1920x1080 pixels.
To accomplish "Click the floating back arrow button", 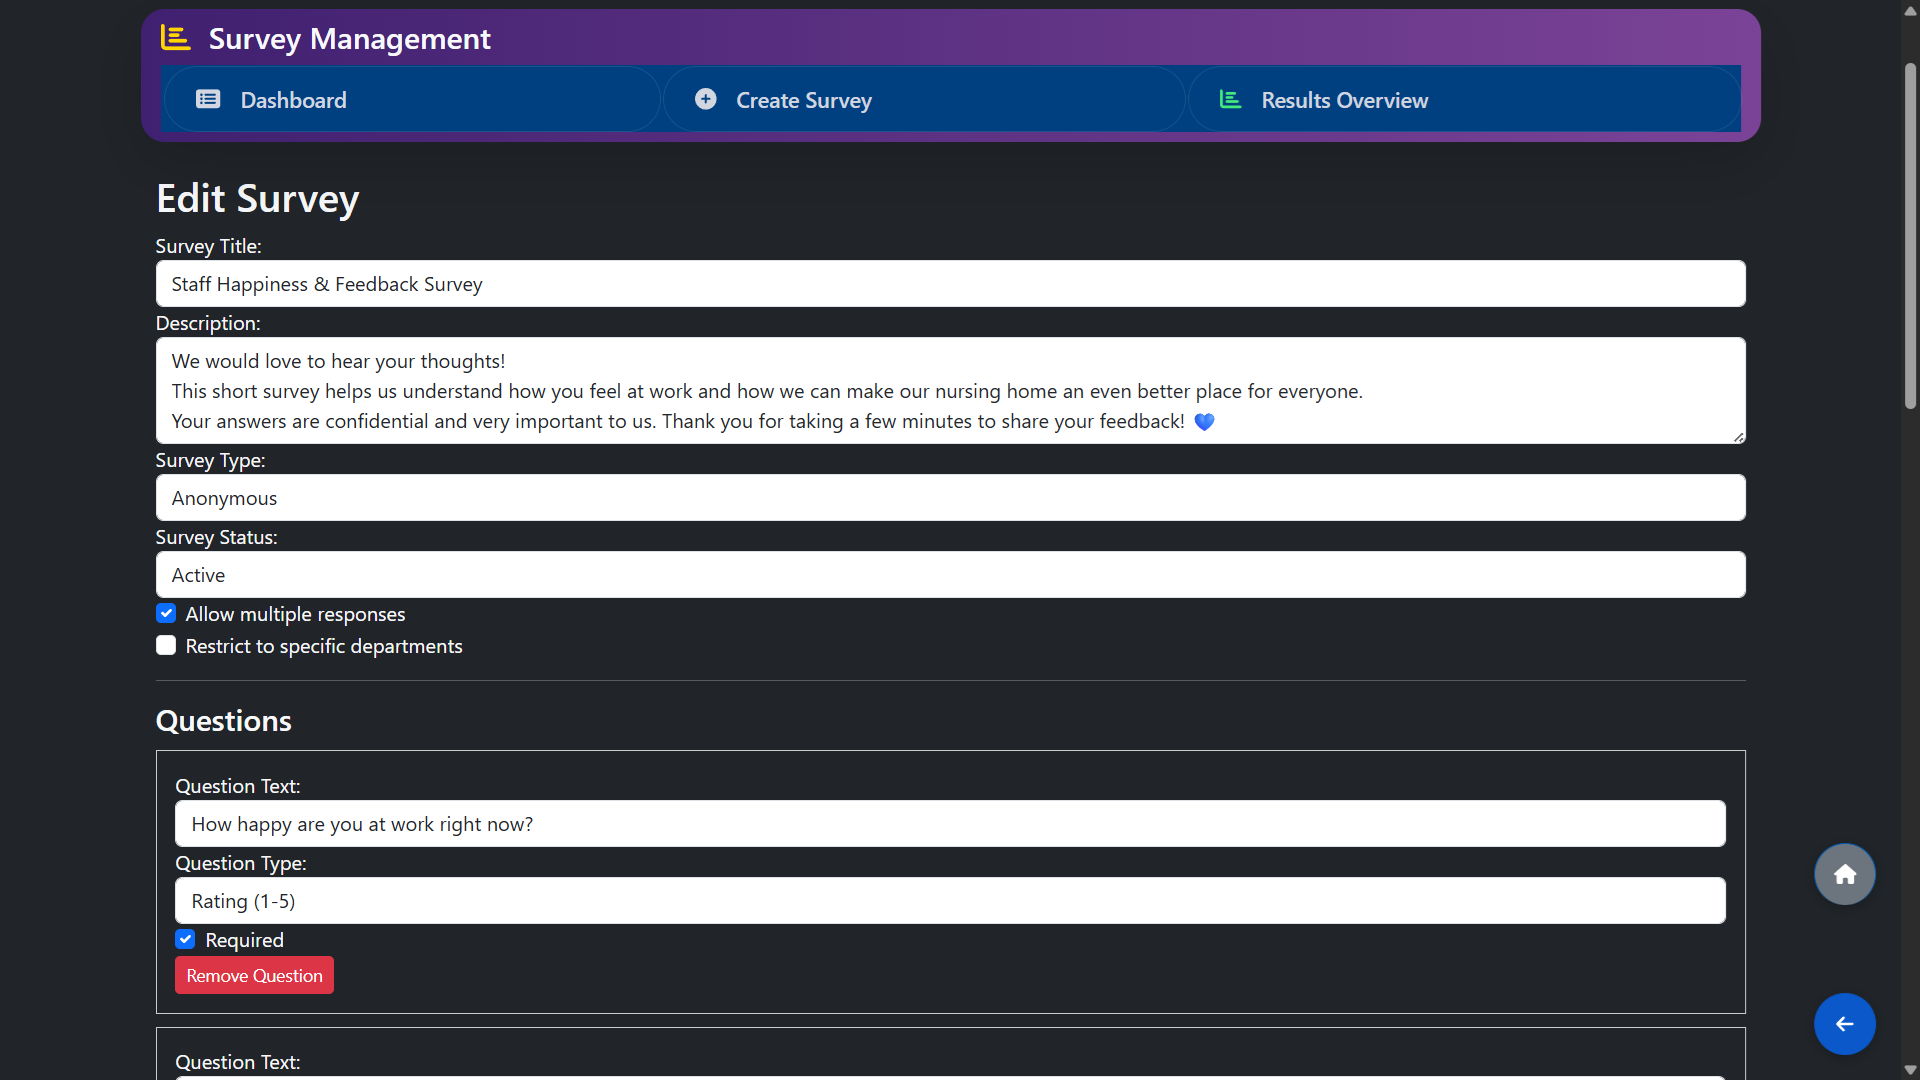I will pos(1844,1024).
